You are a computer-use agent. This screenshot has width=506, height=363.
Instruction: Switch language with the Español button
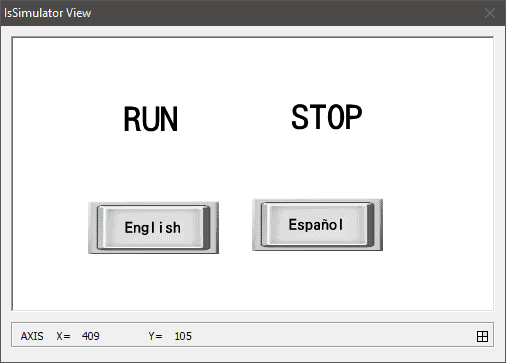click(317, 225)
